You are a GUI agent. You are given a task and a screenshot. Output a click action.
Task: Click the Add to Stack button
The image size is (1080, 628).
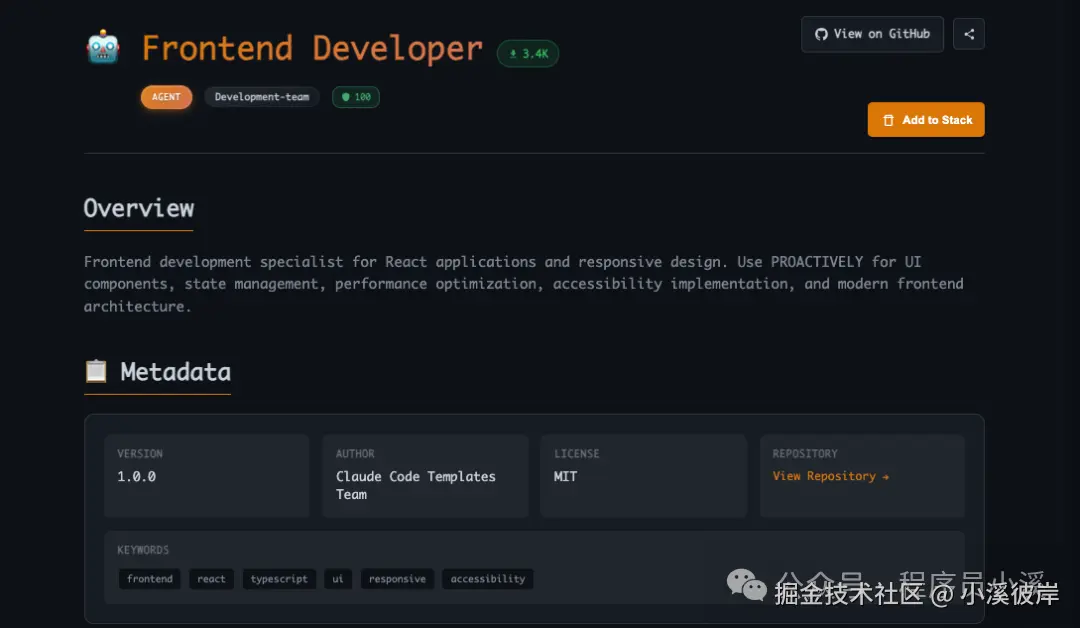pyautogui.click(x=926, y=120)
